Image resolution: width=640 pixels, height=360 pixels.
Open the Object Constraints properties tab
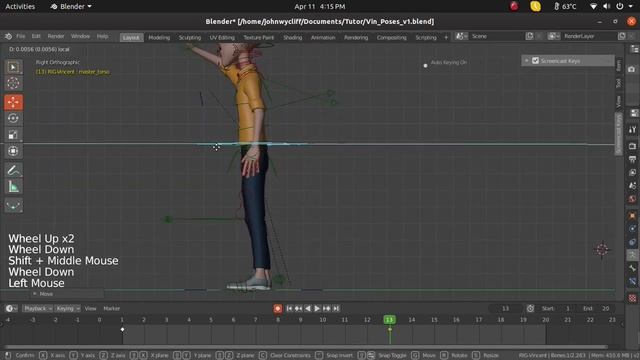[x=632, y=242]
